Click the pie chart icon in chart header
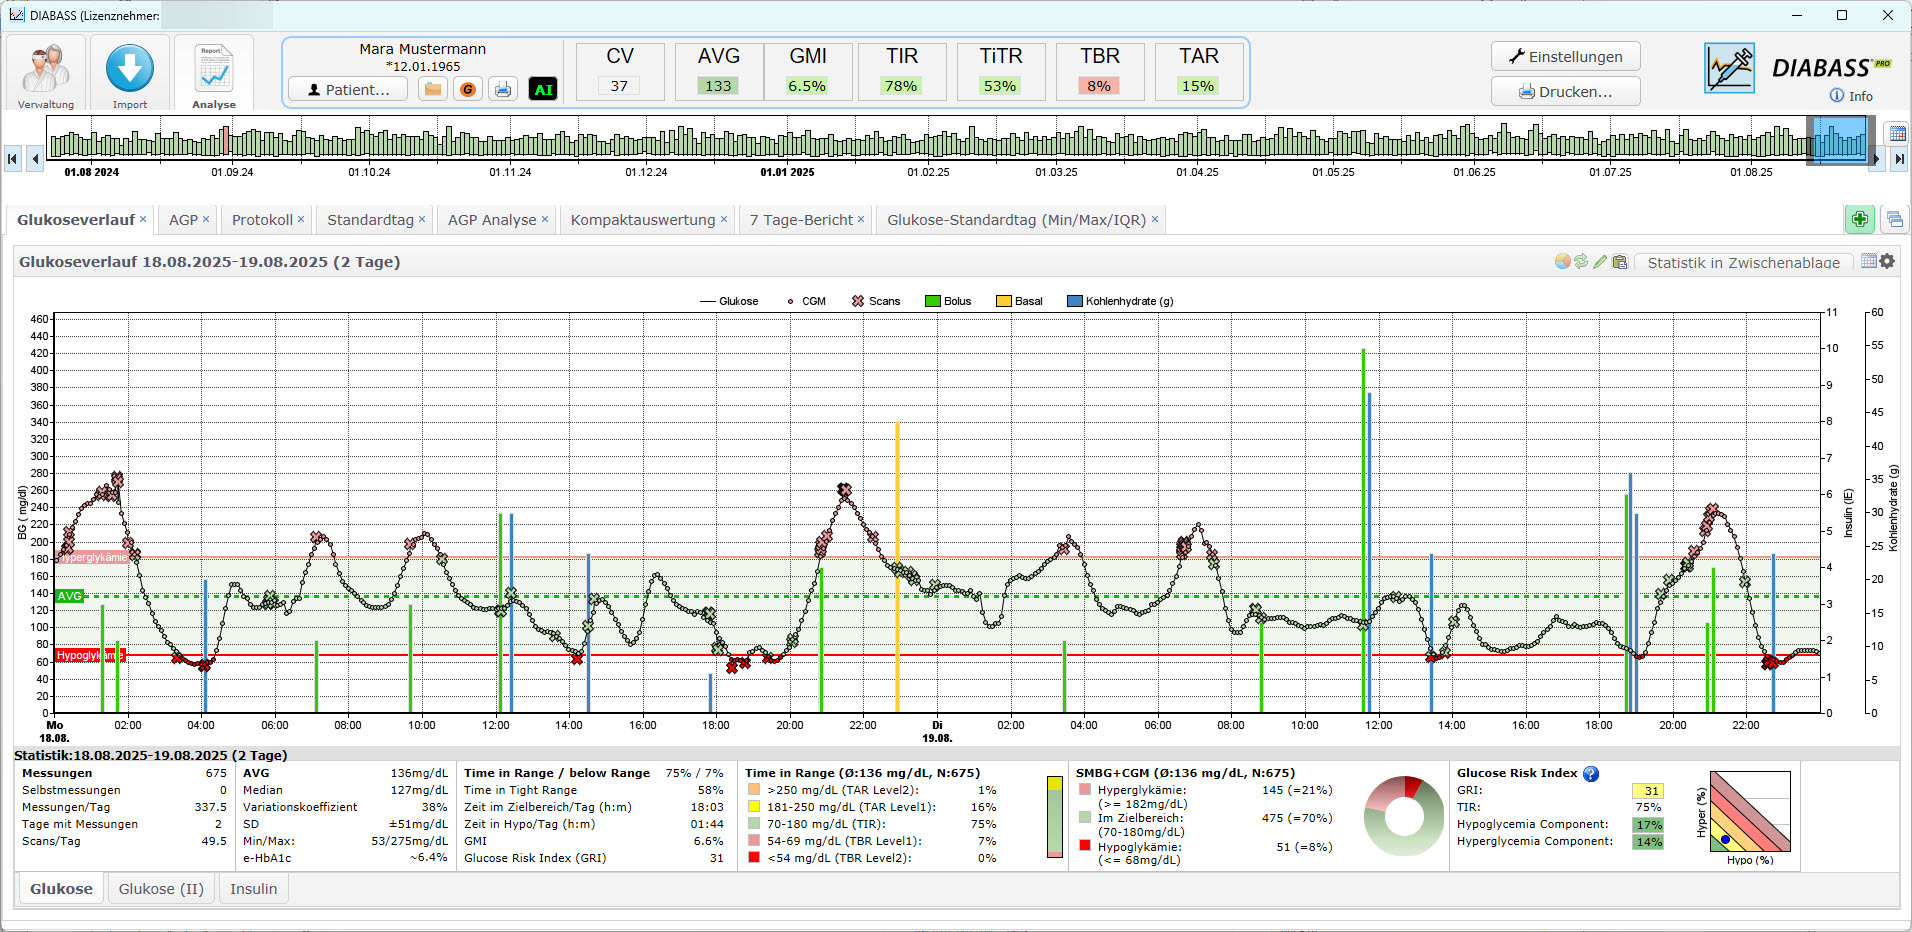The image size is (1912, 932). 1563,262
